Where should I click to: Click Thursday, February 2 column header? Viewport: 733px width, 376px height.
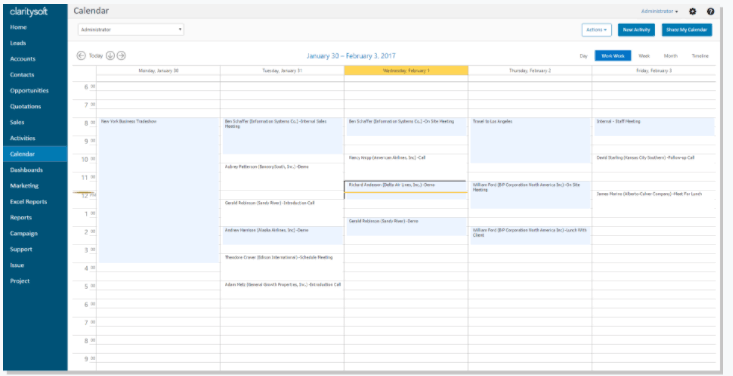530,70
